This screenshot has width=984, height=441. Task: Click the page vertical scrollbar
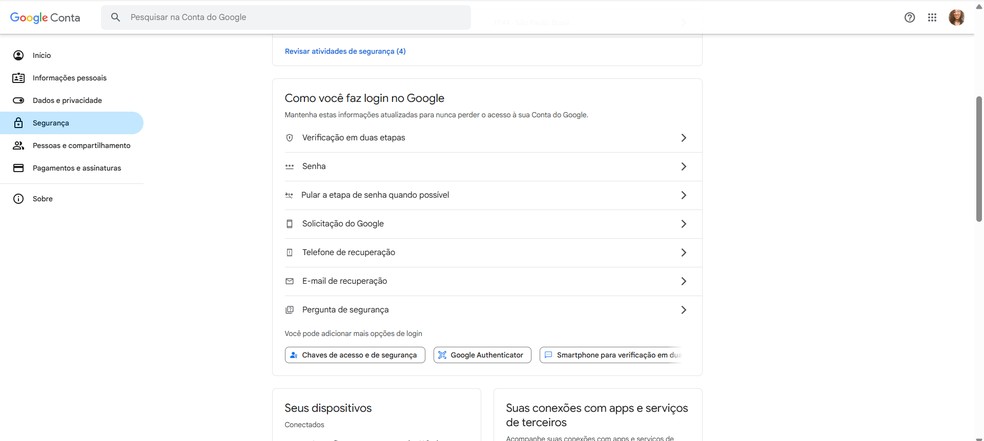[979, 158]
